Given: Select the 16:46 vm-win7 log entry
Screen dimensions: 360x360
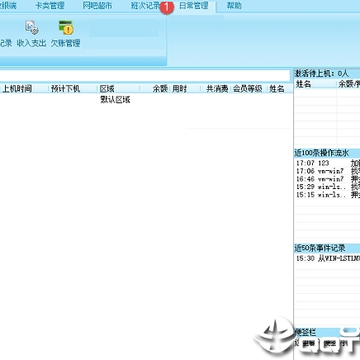Looking at the screenshot, I should (328, 179).
